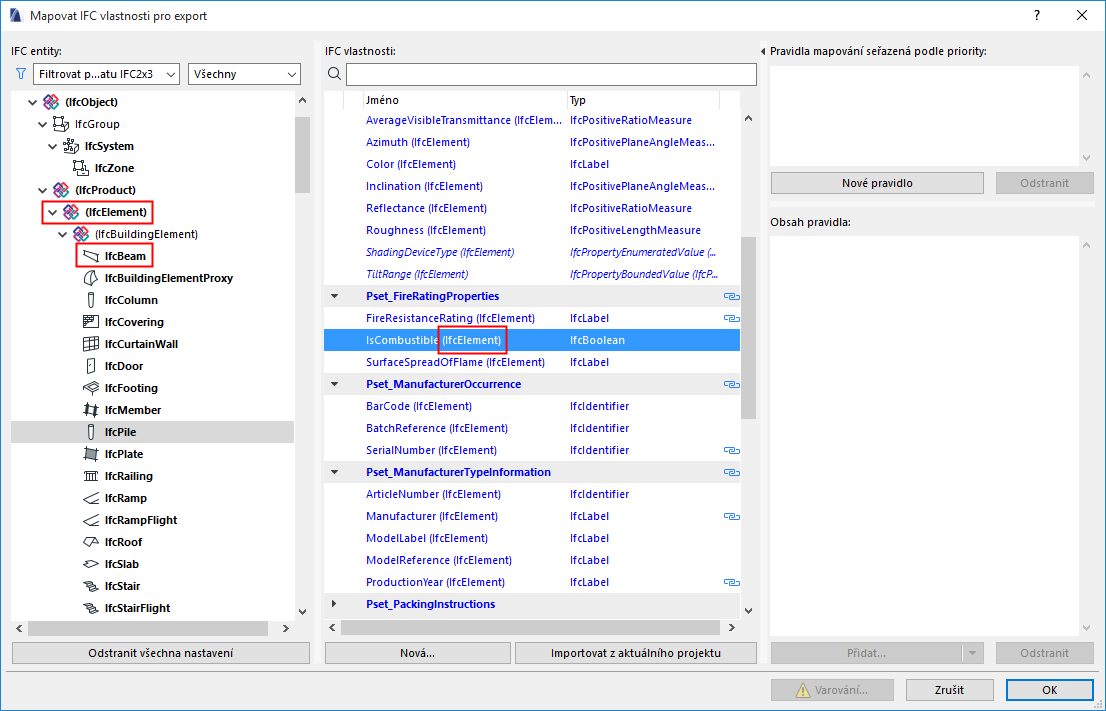Collapse the Pset_ManufacturerOccurrence group
The width and height of the screenshot is (1106, 711).
334,384
